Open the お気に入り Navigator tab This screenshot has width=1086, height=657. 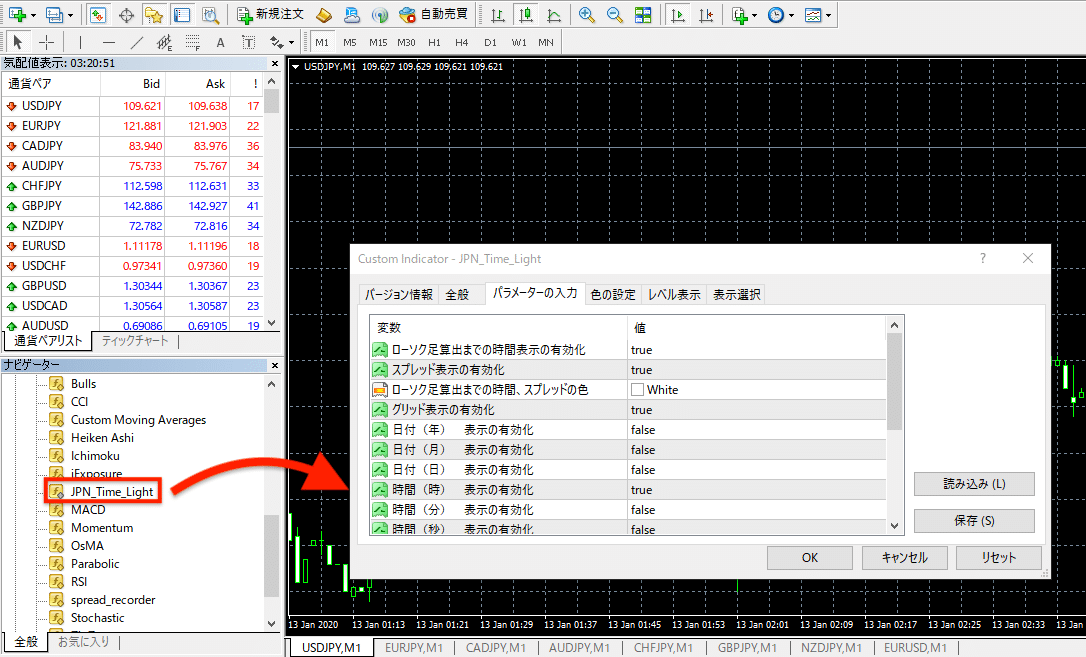(x=83, y=642)
